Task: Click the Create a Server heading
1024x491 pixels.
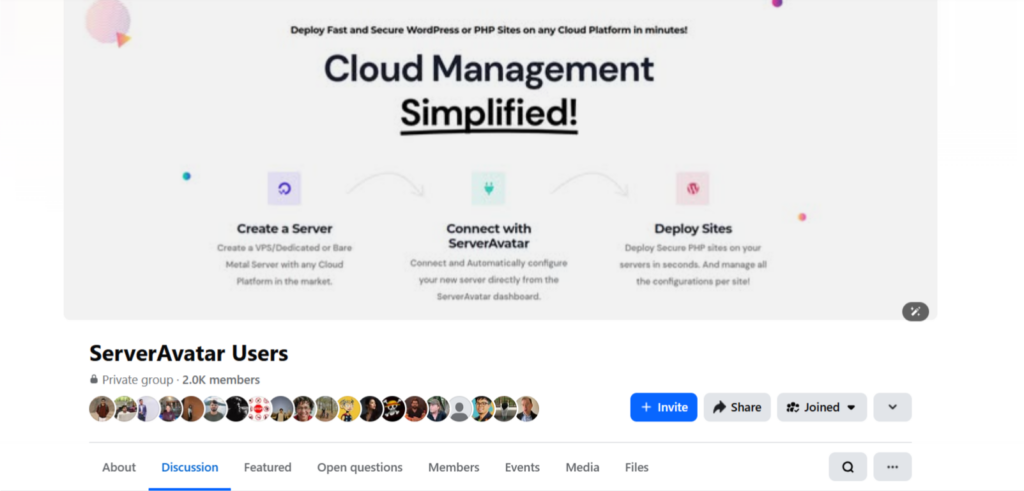Action: (284, 229)
